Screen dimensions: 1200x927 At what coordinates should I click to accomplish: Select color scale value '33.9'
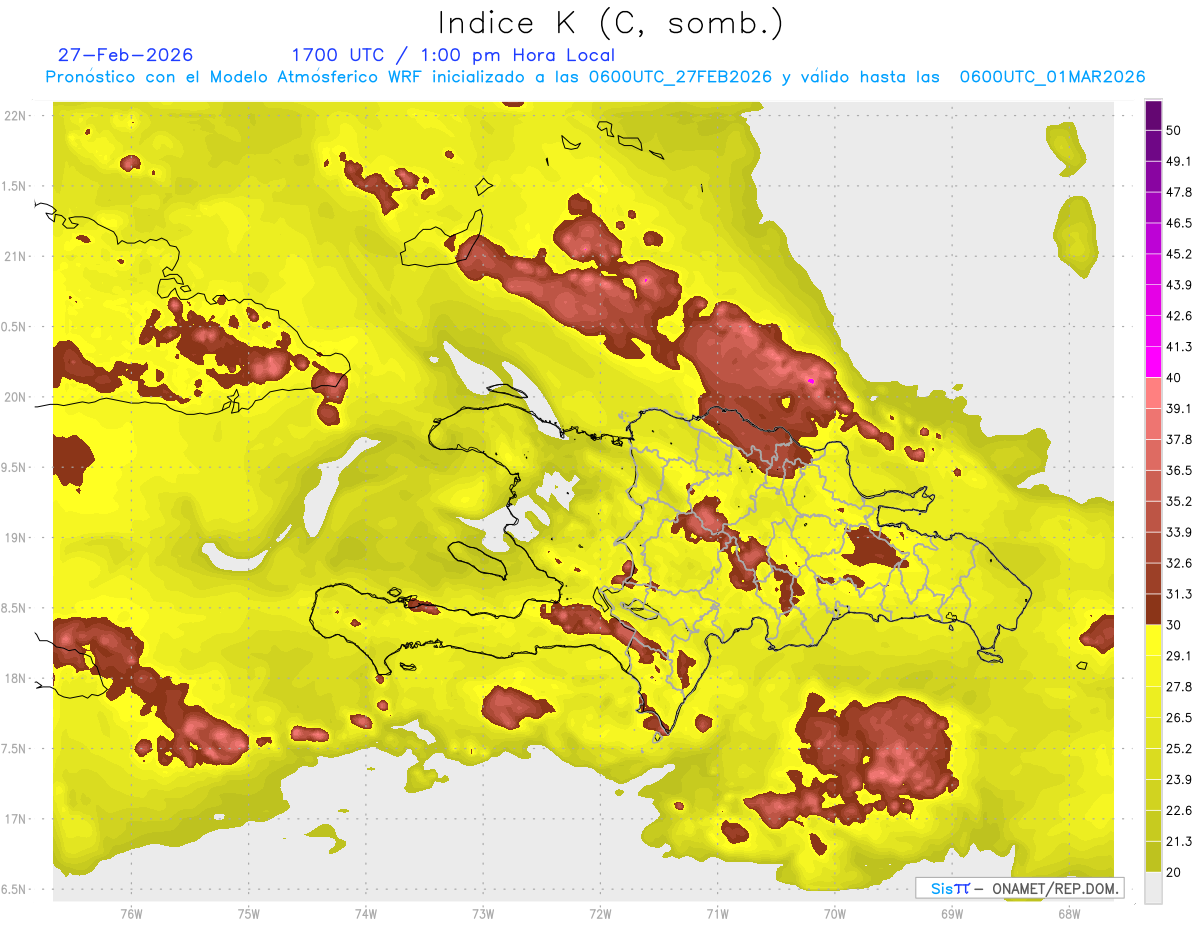click(1179, 532)
